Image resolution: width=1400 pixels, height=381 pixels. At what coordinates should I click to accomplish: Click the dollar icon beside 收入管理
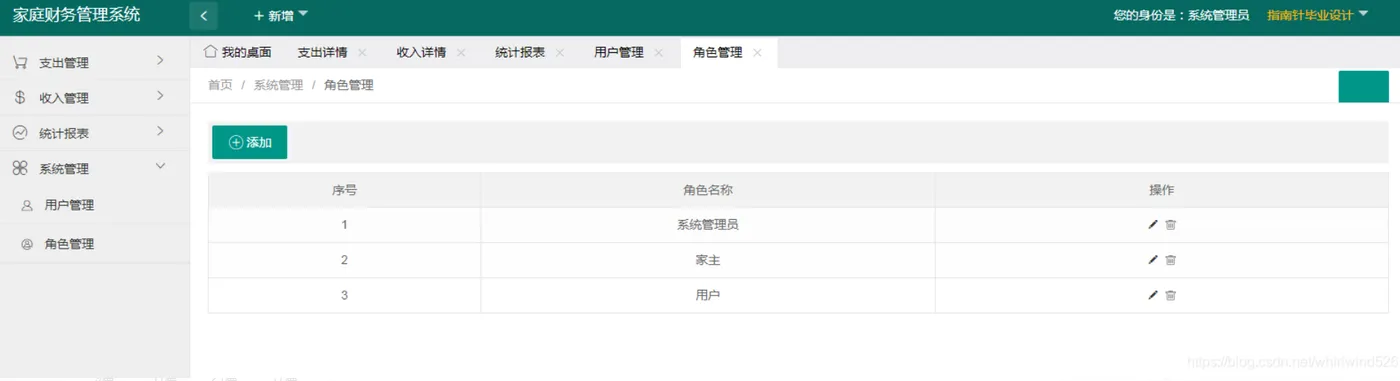point(20,97)
